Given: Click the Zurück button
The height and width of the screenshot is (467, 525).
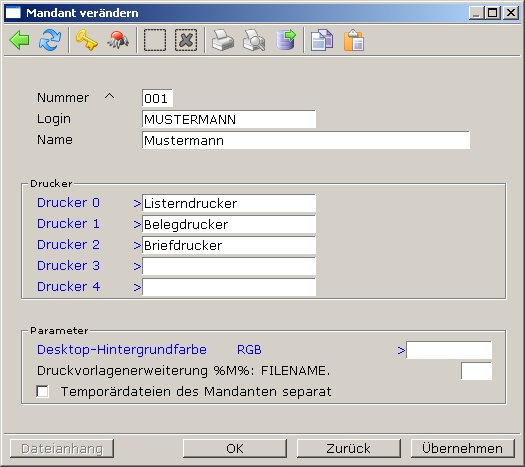Looking at the screenshot, I should click(x=349, y=449).
